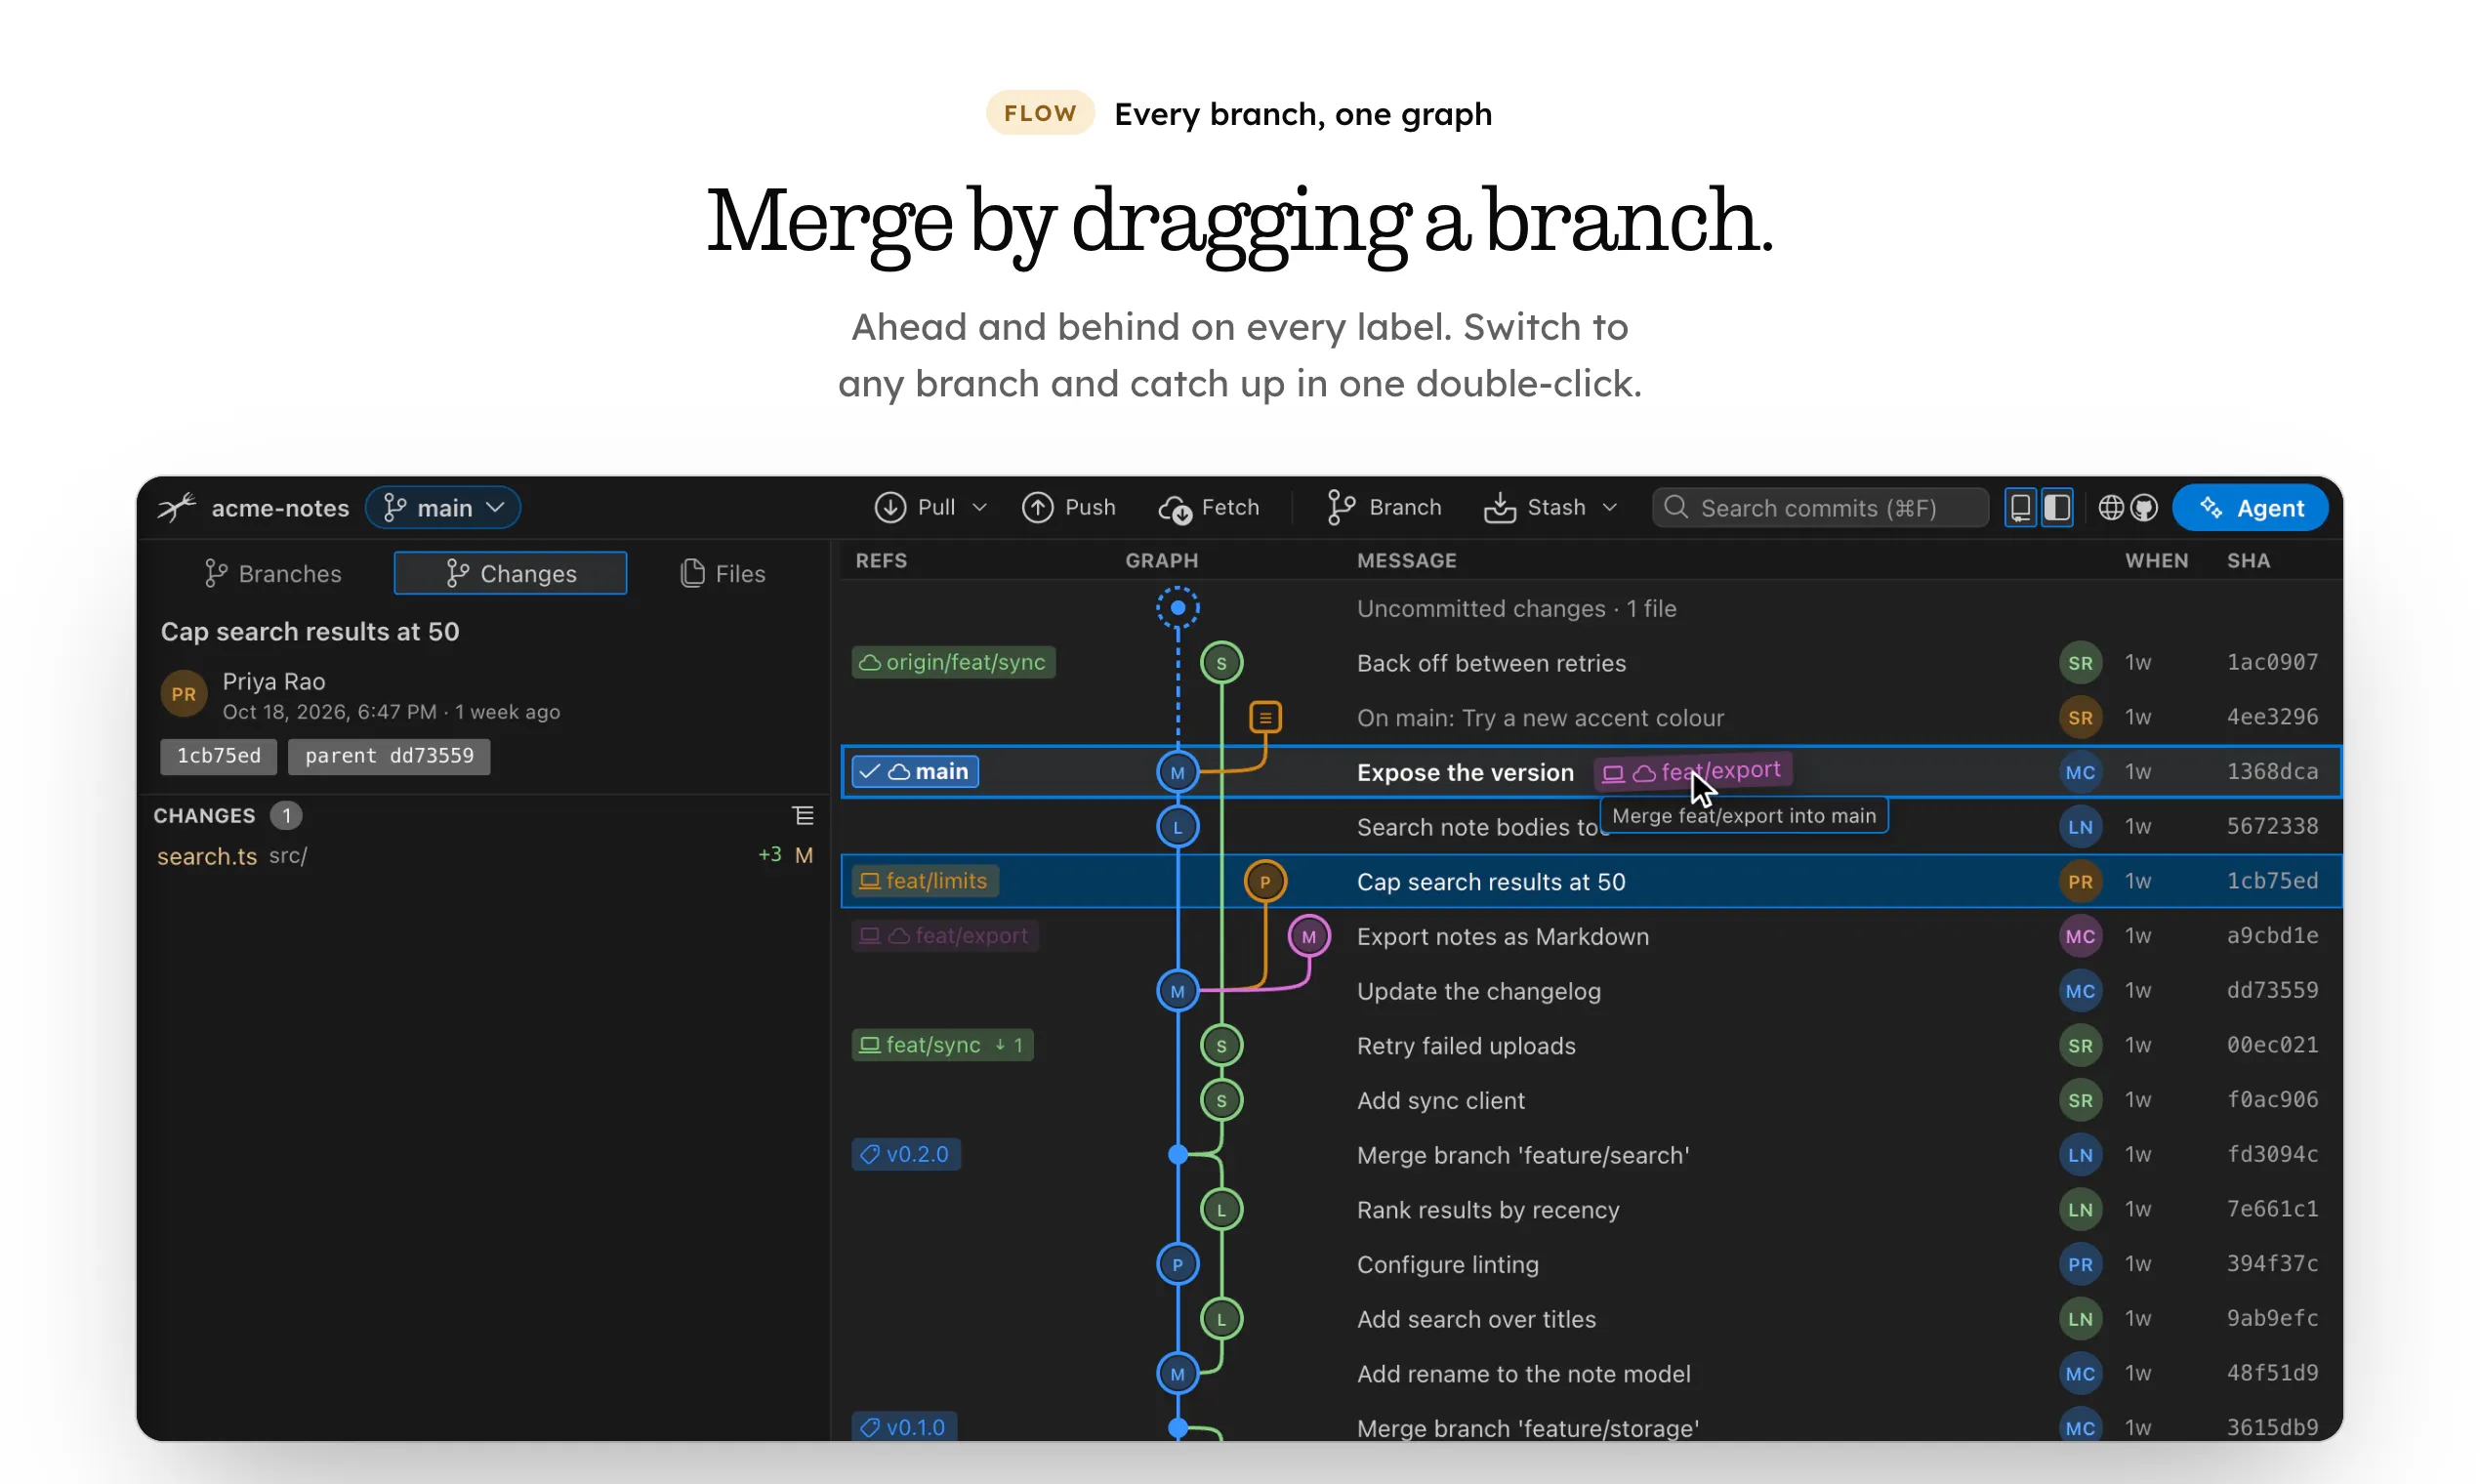The image size is (2480, 1484).
Task: Focus the Search commits field
Action: coord(1820,508)
